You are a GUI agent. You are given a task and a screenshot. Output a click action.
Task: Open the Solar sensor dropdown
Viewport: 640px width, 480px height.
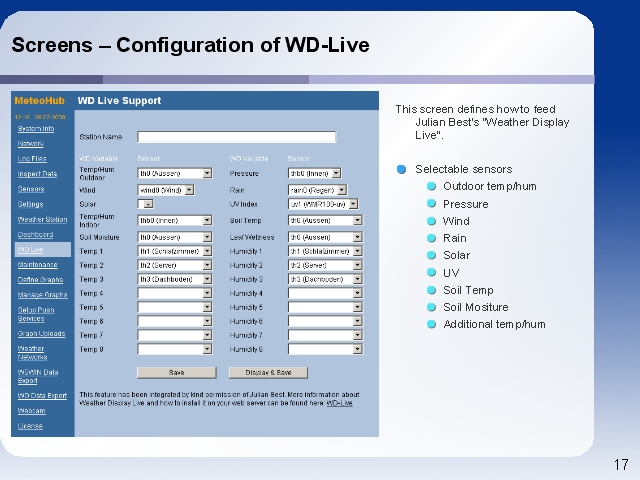[145, 204]
